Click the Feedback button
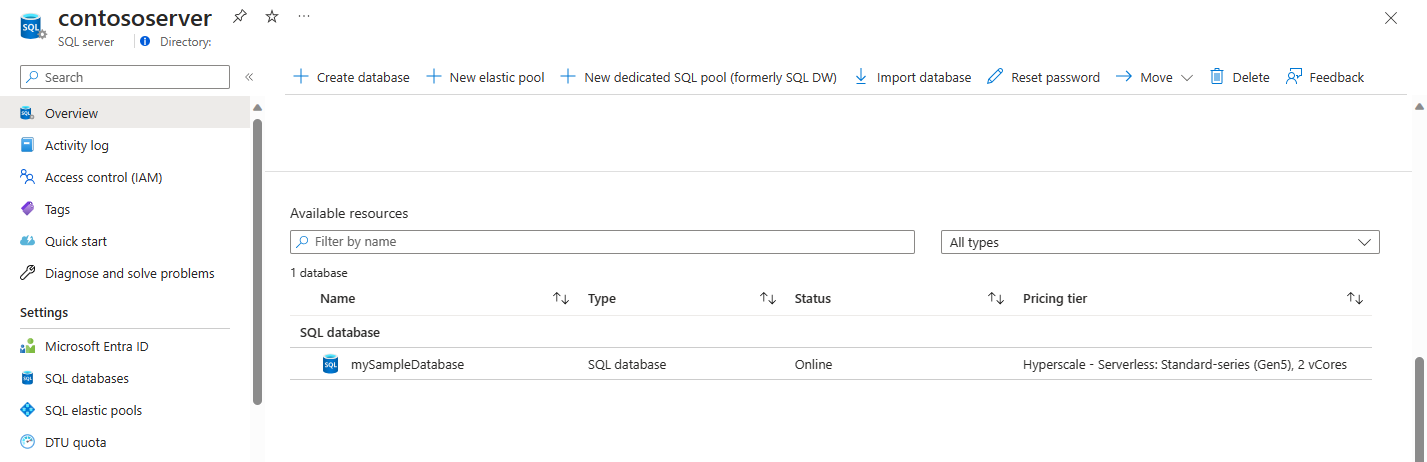Viewport: 1427px width, 462px height. tap(1325, 77)
